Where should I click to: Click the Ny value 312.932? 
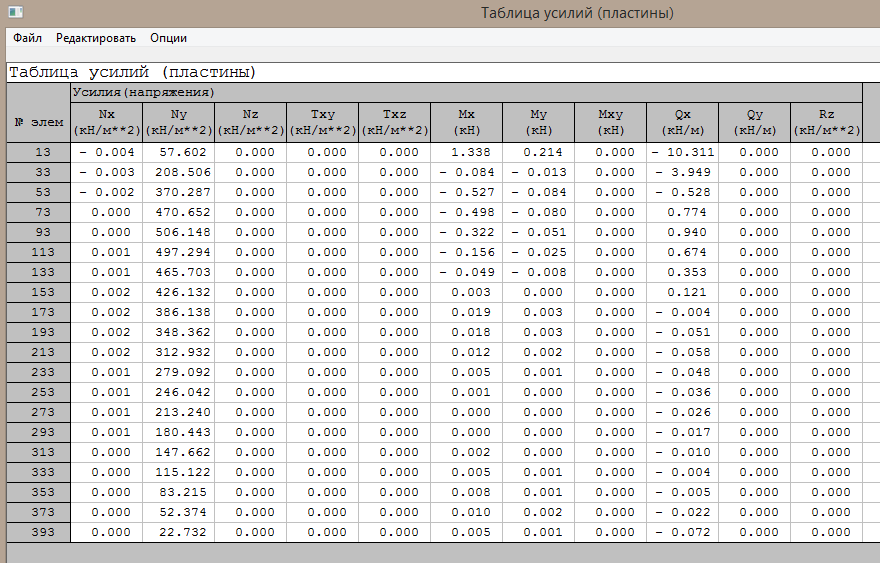(178, 353)
